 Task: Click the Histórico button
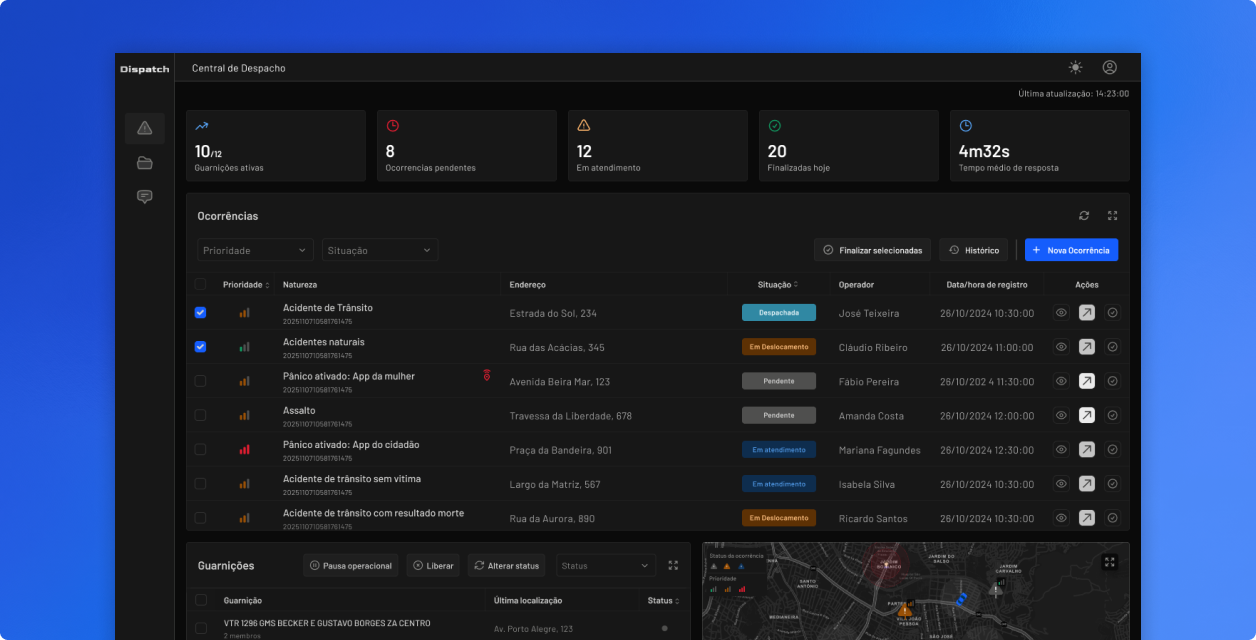coord(973,250)
